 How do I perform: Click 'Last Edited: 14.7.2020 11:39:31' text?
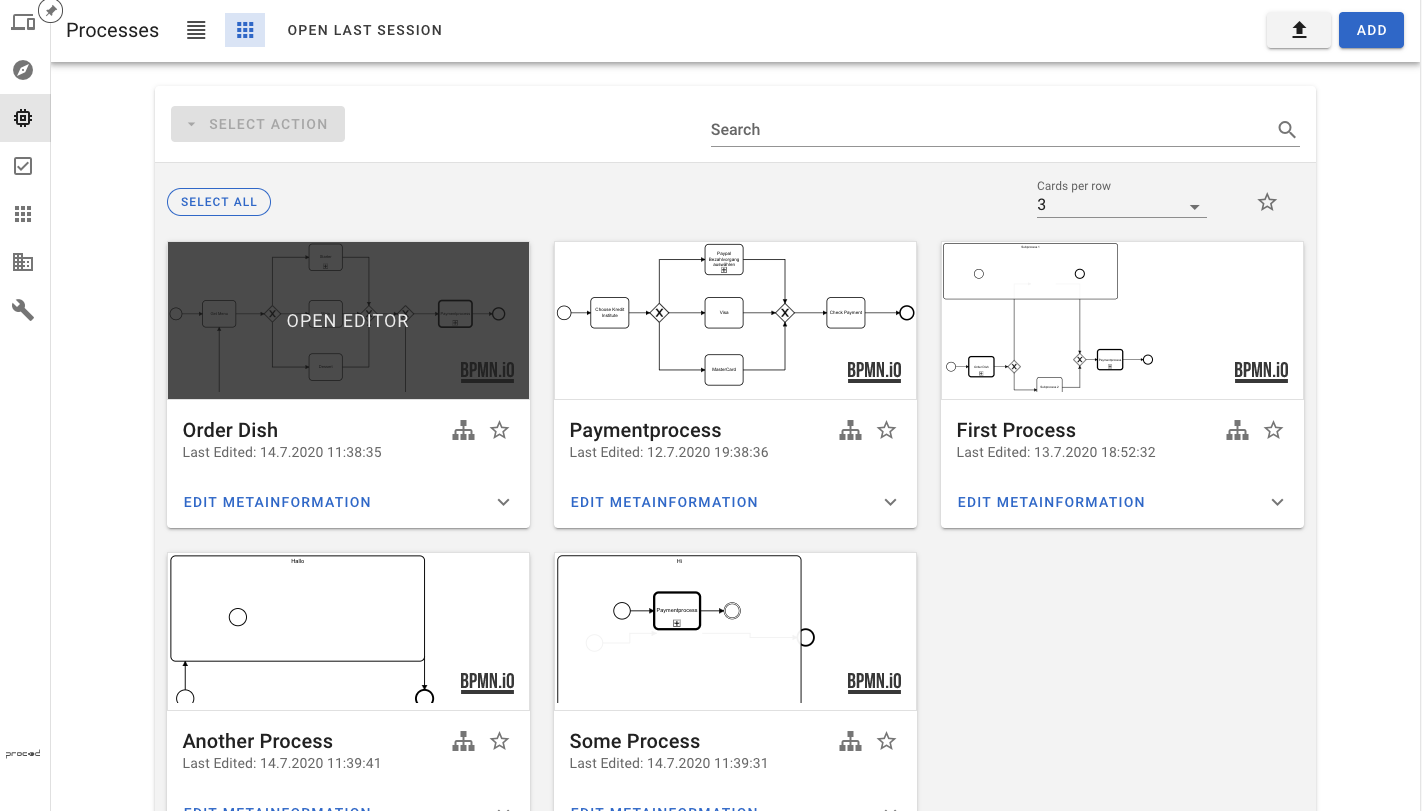pyautogui.click(x=669, y=763)
